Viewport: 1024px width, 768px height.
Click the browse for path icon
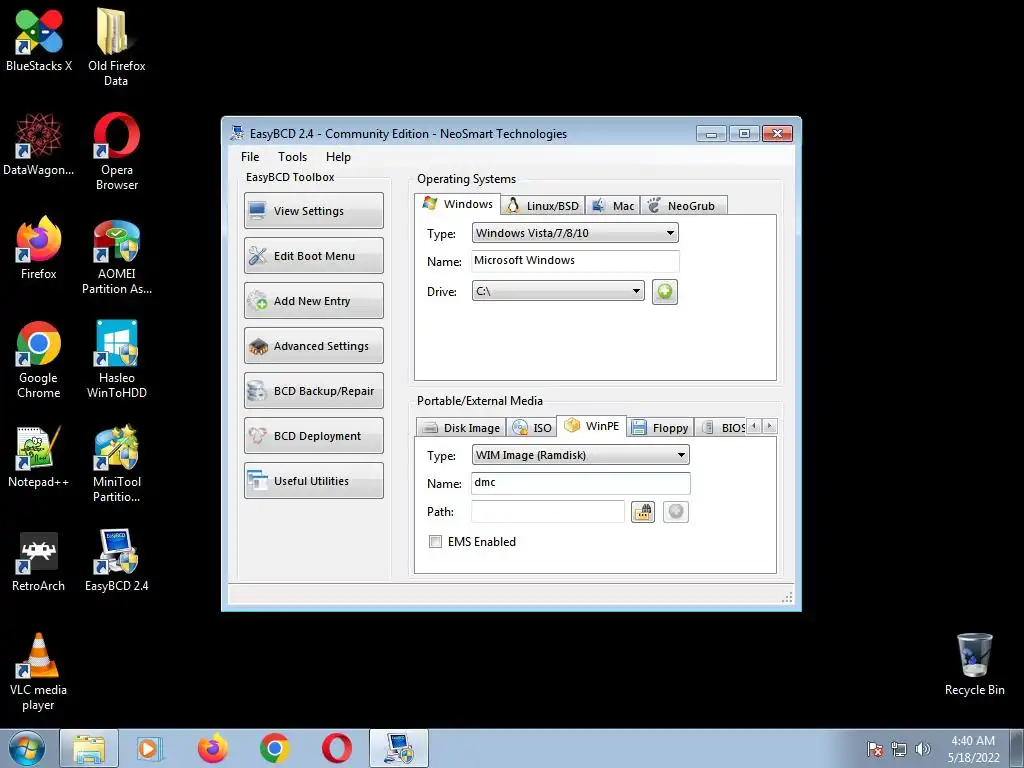tap(643, 511)
